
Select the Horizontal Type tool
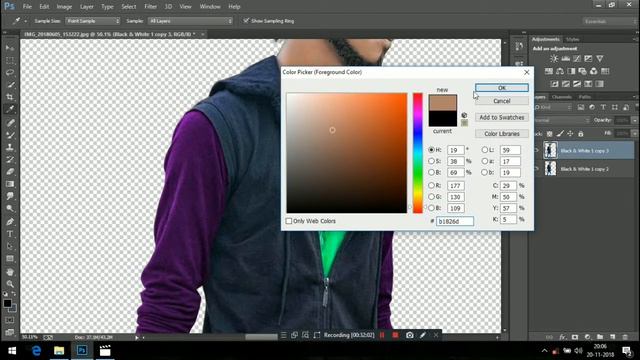pos(10,234)
